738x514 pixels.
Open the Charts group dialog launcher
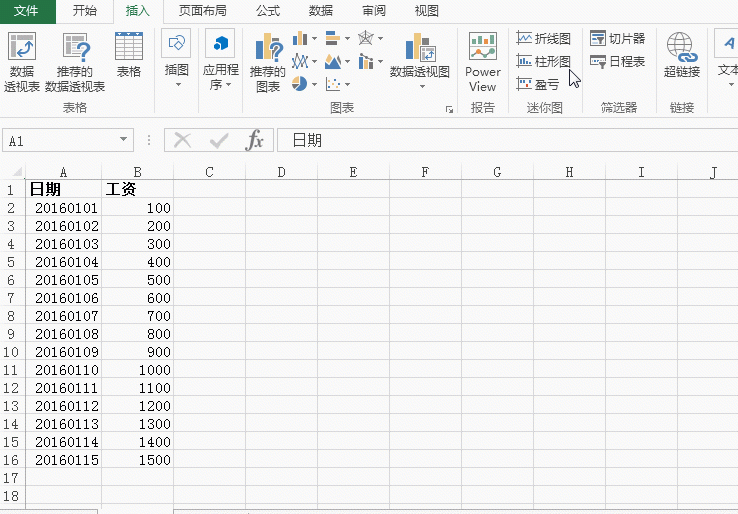(449, 108)
